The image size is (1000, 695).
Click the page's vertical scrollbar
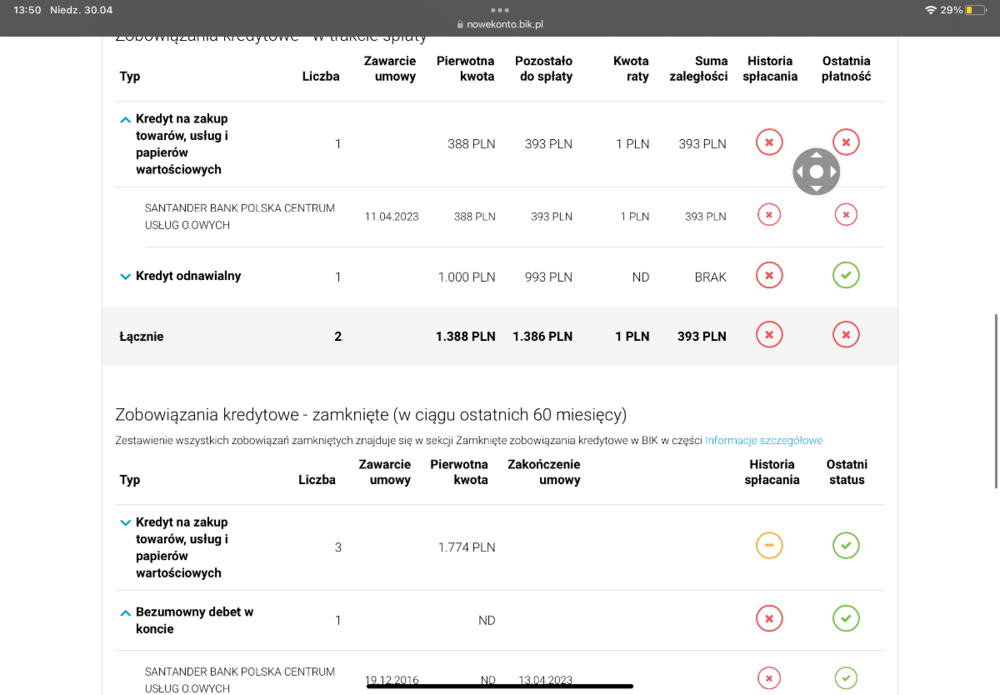[996, 401]
